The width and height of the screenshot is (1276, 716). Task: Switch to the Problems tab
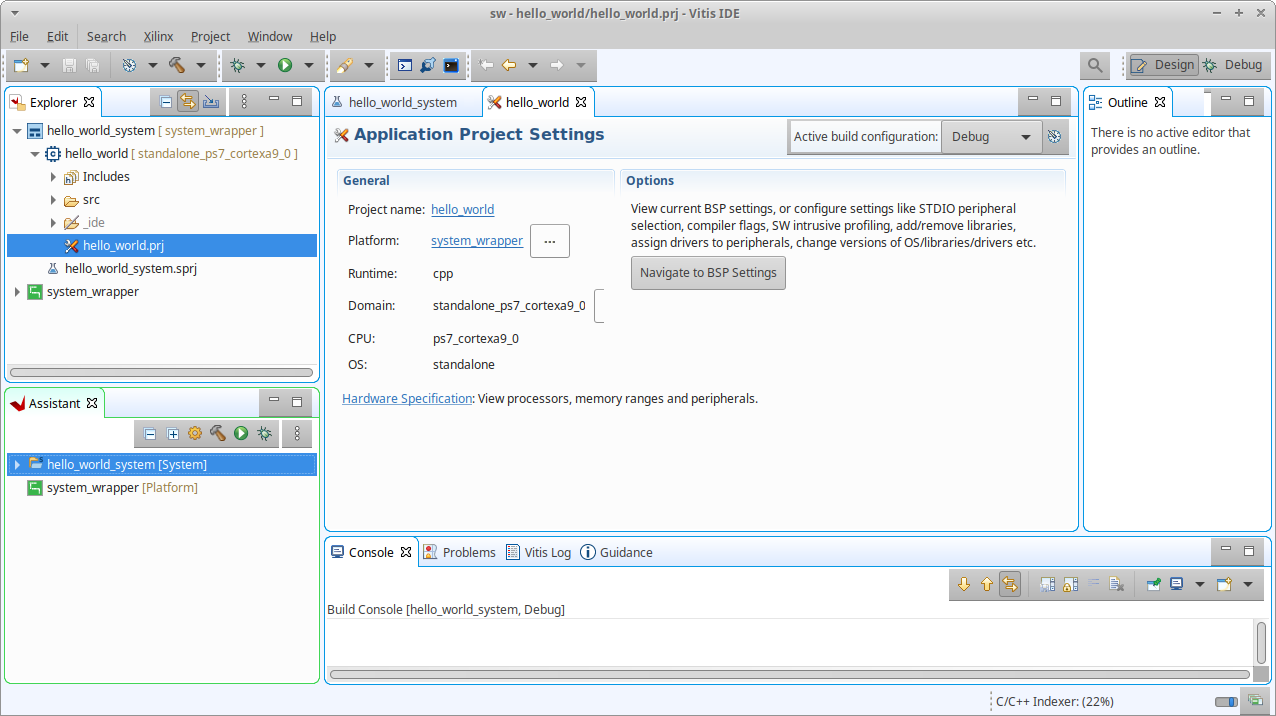pyautogui.click(x=460, y=552)
